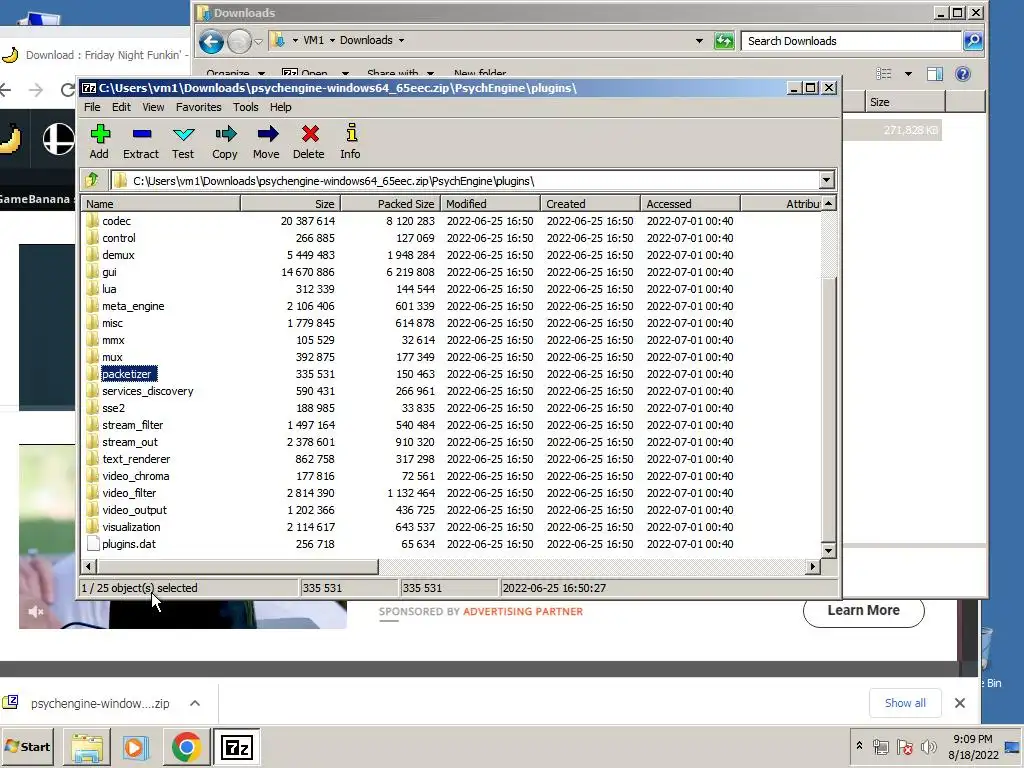Screen dimensions: 1024x768
Task: Open the Help menu
Action: point(280,107)
